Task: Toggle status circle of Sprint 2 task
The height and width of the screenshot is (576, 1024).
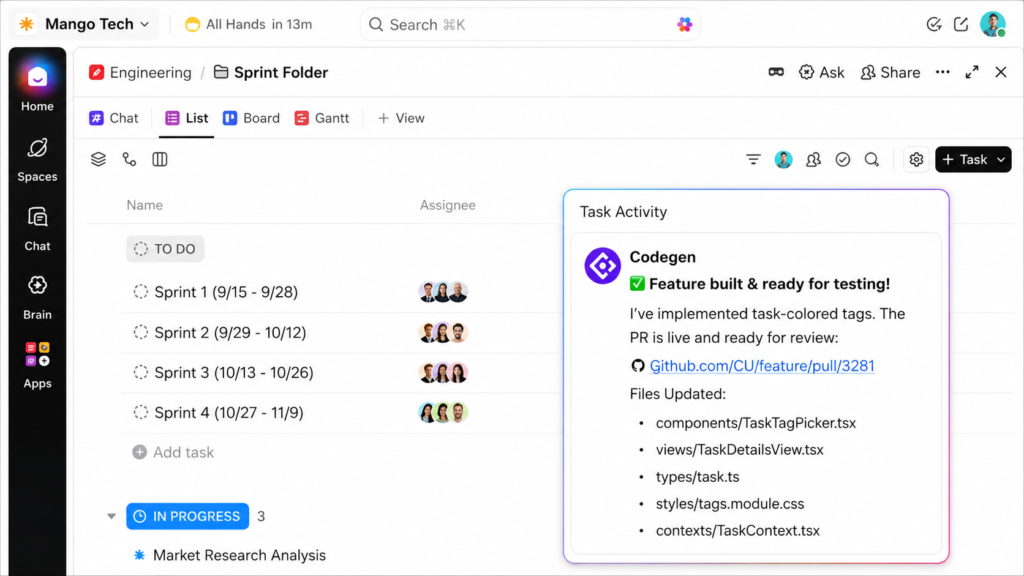Action: click(140, 332)
